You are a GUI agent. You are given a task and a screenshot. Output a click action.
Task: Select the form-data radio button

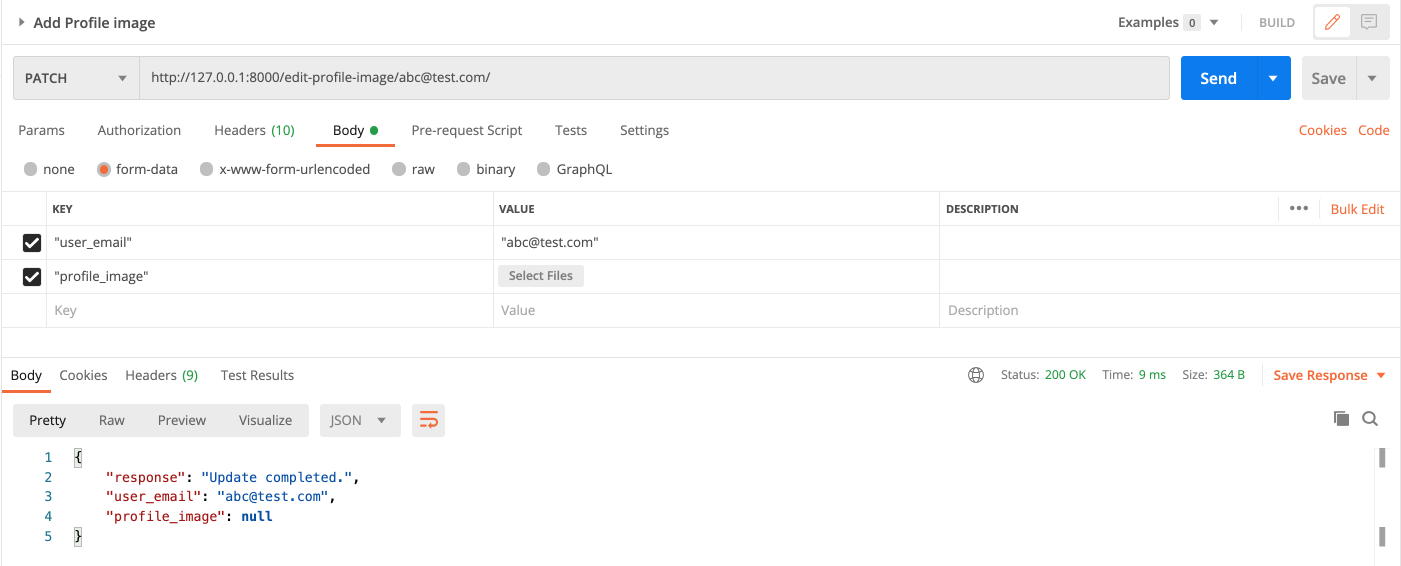click(104, 169)
